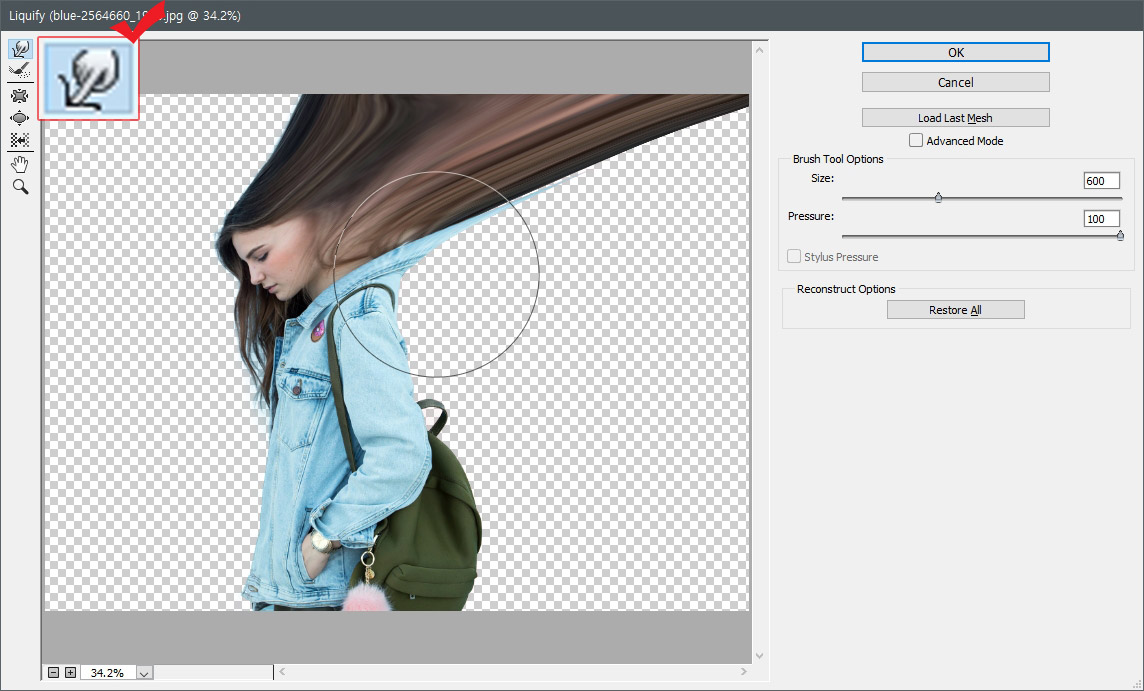Click the Load Last Mesh button
Image resolution: width=1144 pixels, height=691 pixels.
tap(955, 118)
